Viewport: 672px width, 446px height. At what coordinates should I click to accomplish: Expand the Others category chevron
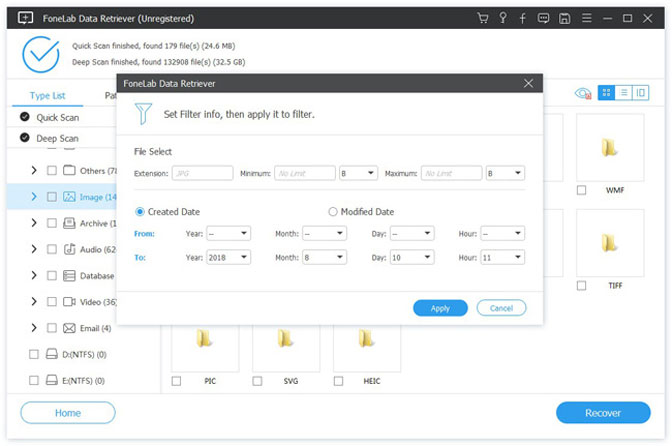click(34, 170)
